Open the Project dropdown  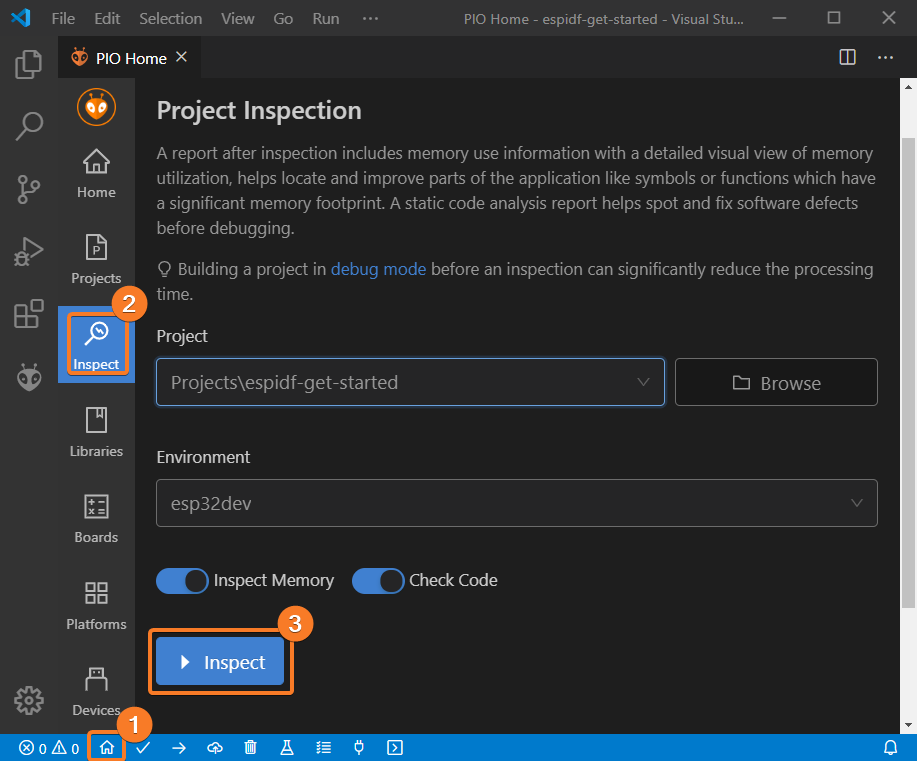(x=410, y=382)
